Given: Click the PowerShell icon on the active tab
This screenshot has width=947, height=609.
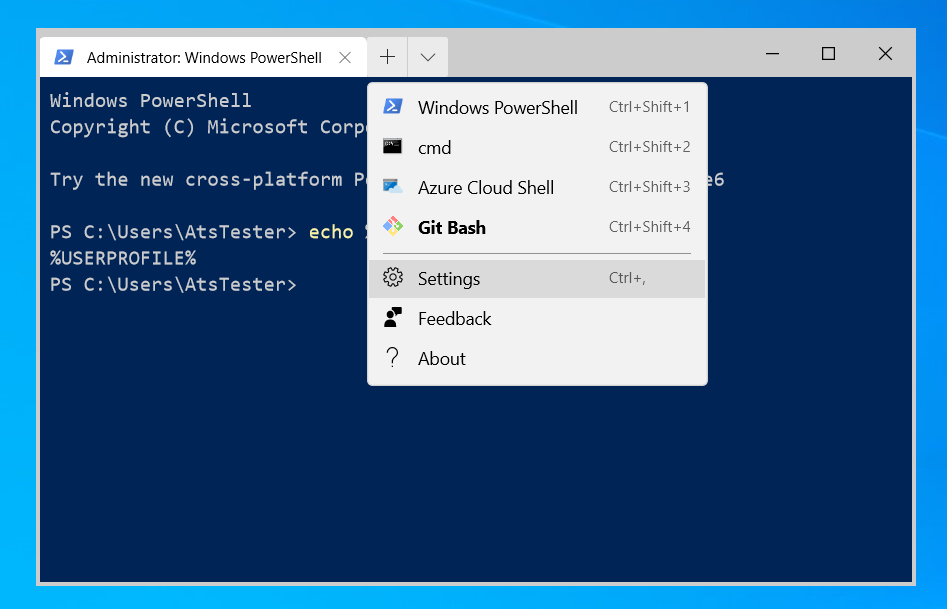Looking at the screenshot, I should (x=63, y=57).
